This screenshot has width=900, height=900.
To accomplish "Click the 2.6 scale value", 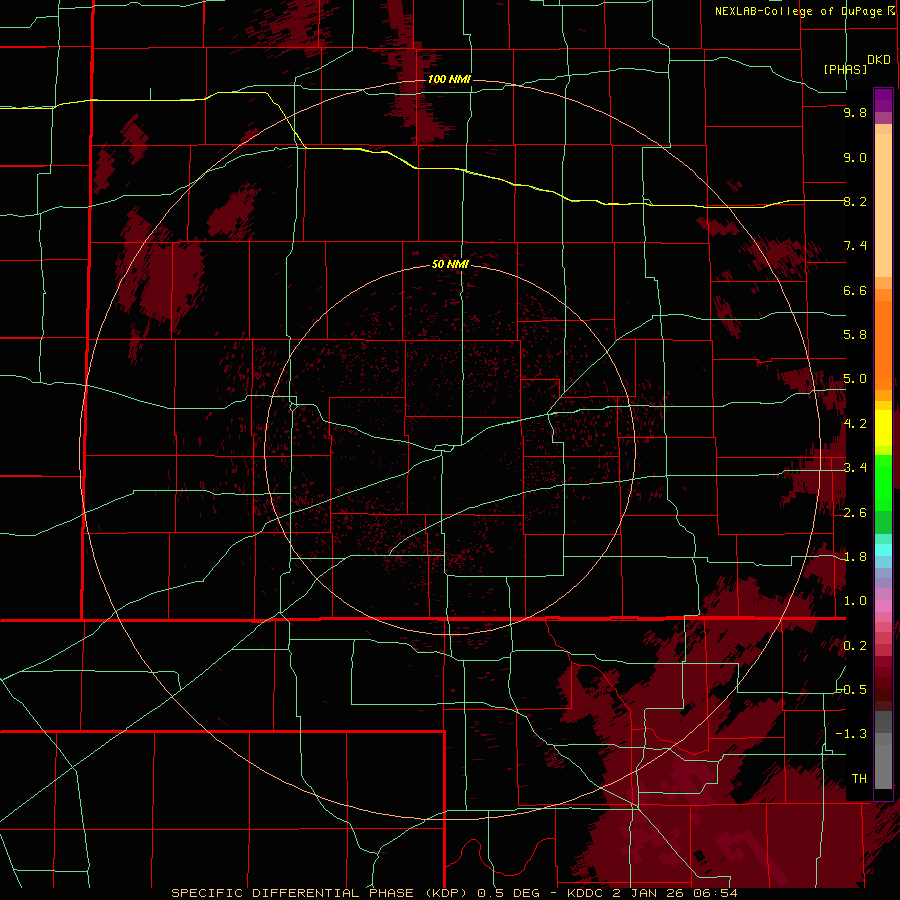I will [855, 513].
